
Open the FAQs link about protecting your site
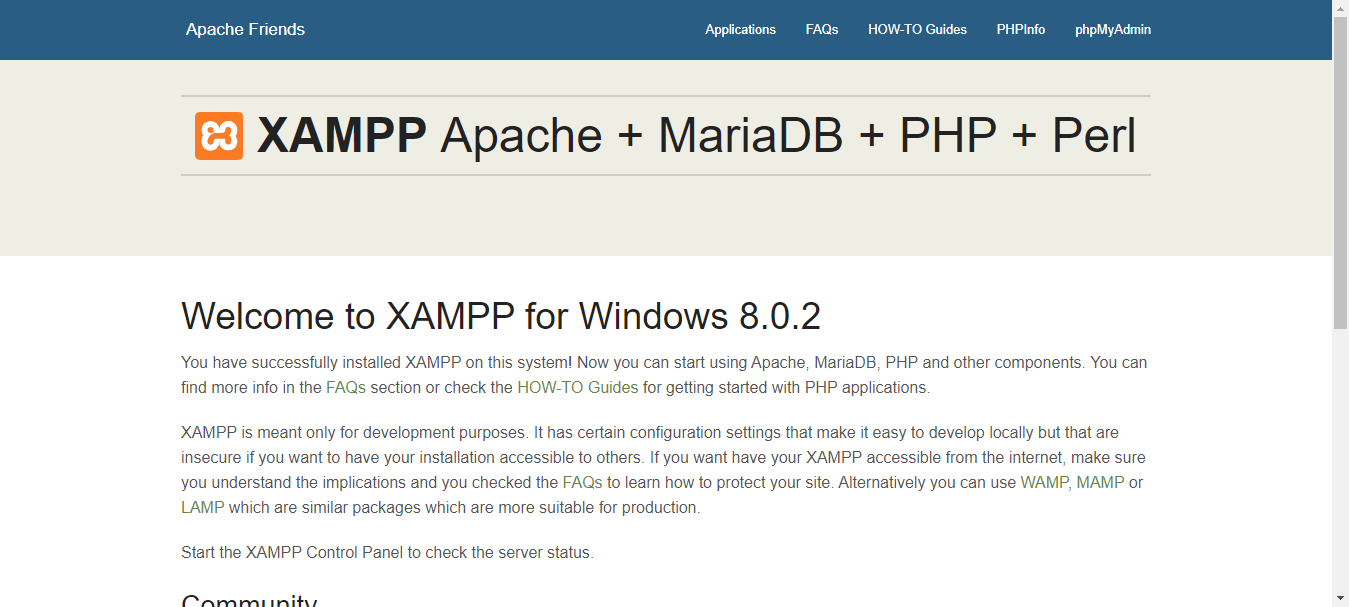pyautogui.click(x=582, y=482)
